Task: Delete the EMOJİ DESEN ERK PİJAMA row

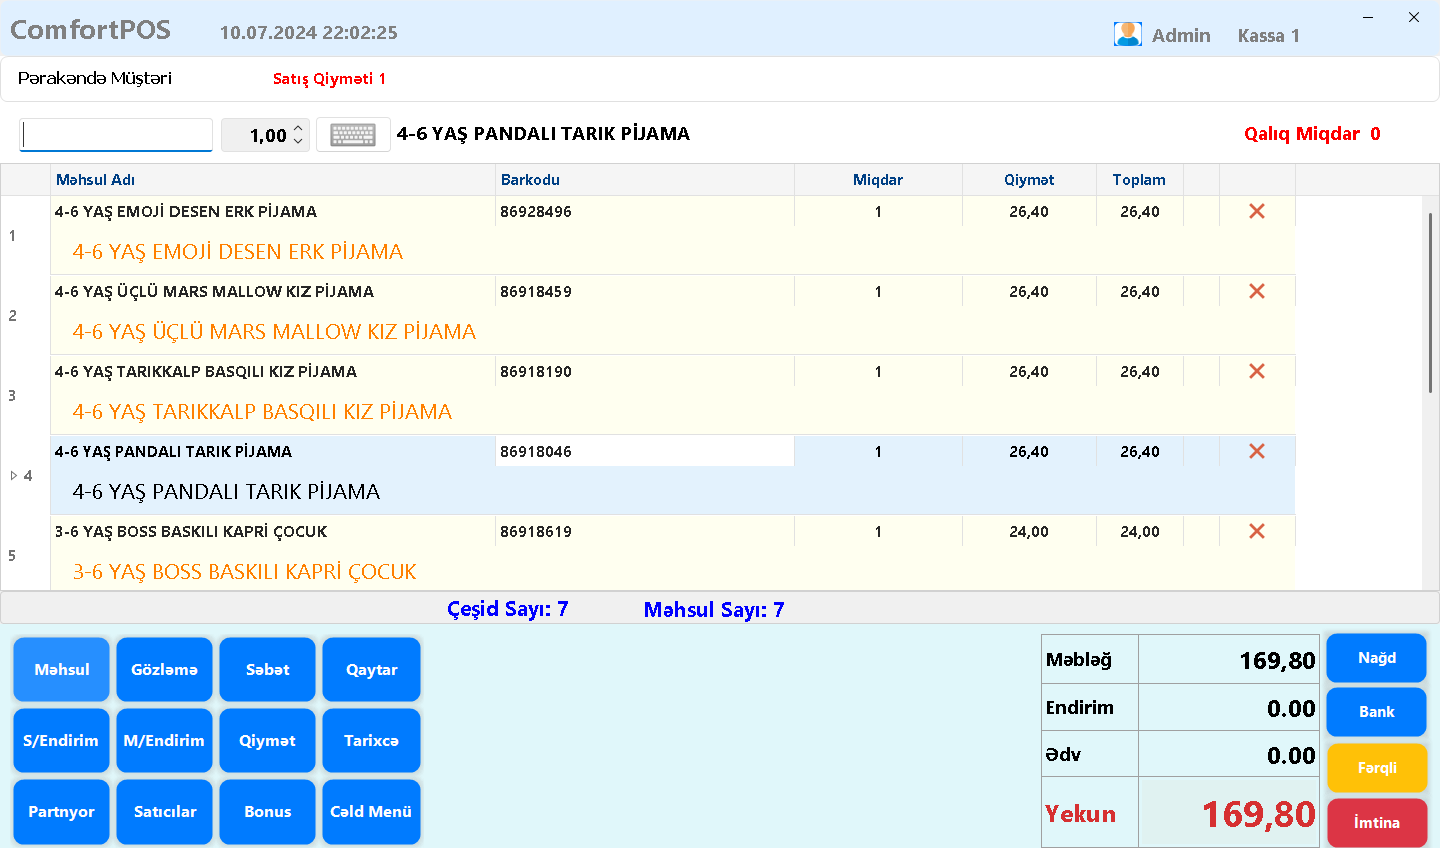Action: (x=1257, y=211)
